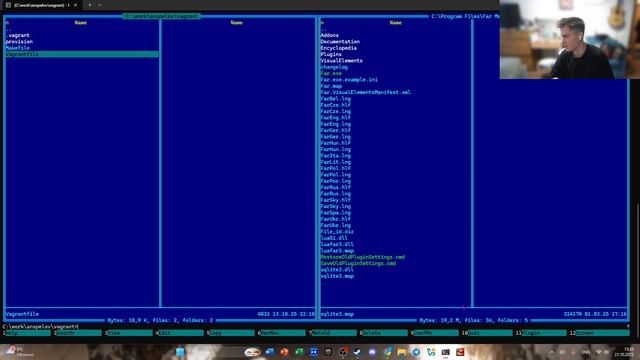Show hidden system tray icons
Image resolution: width=640 pixels, height=360 pixels.
[552, 352]
